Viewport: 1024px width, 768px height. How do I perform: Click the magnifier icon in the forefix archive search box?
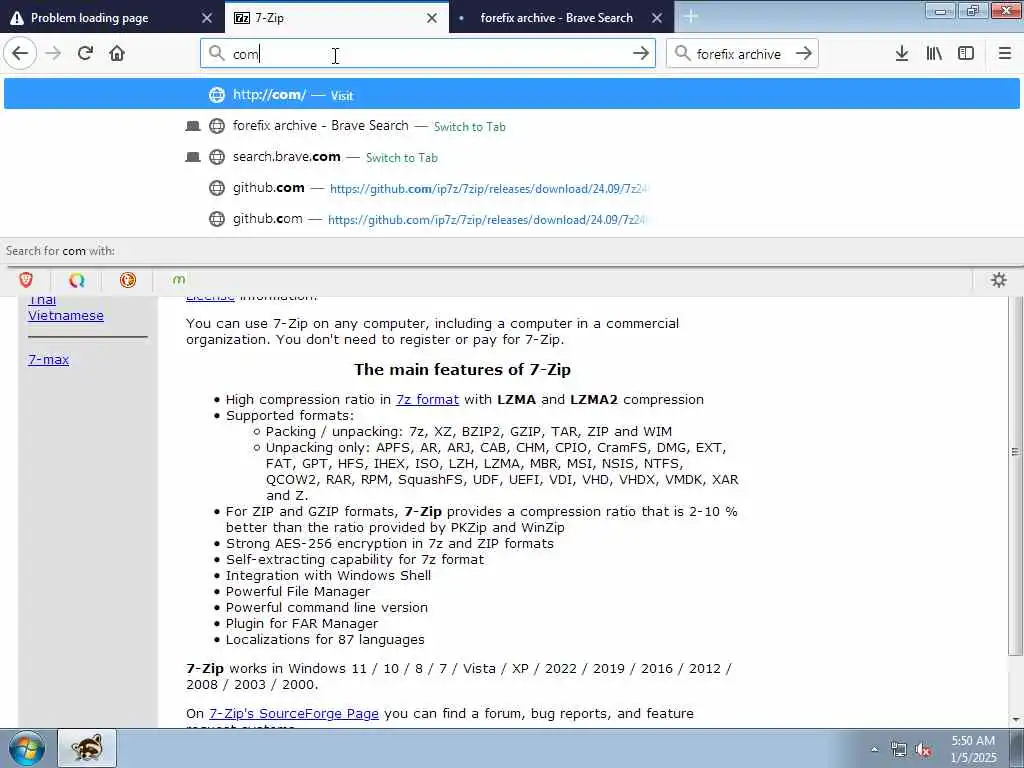682,53
